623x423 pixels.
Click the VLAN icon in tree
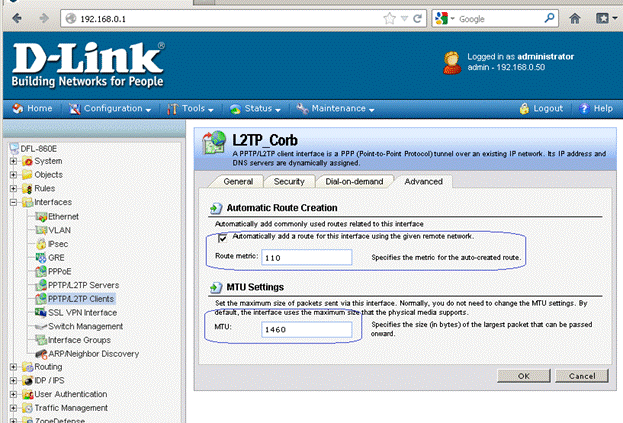[41, 230]
